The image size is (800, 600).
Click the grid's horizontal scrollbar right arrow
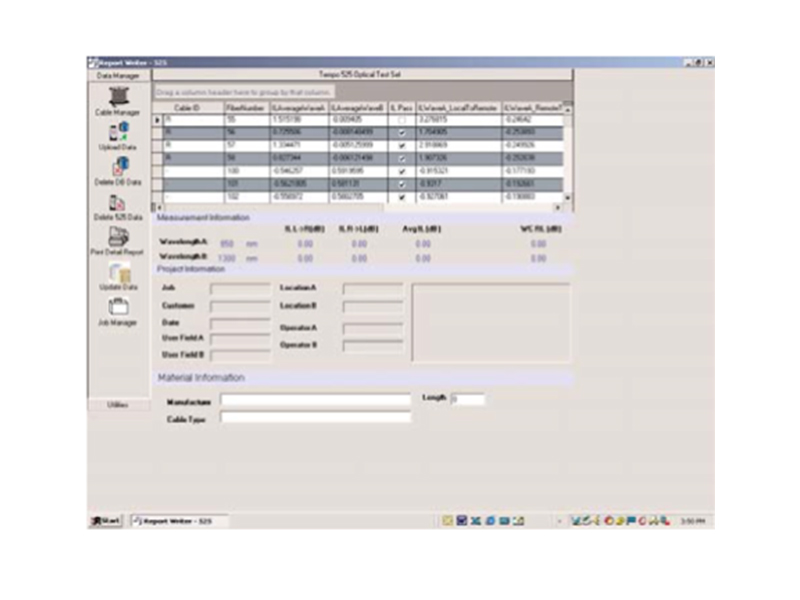(x=558, y=207)
